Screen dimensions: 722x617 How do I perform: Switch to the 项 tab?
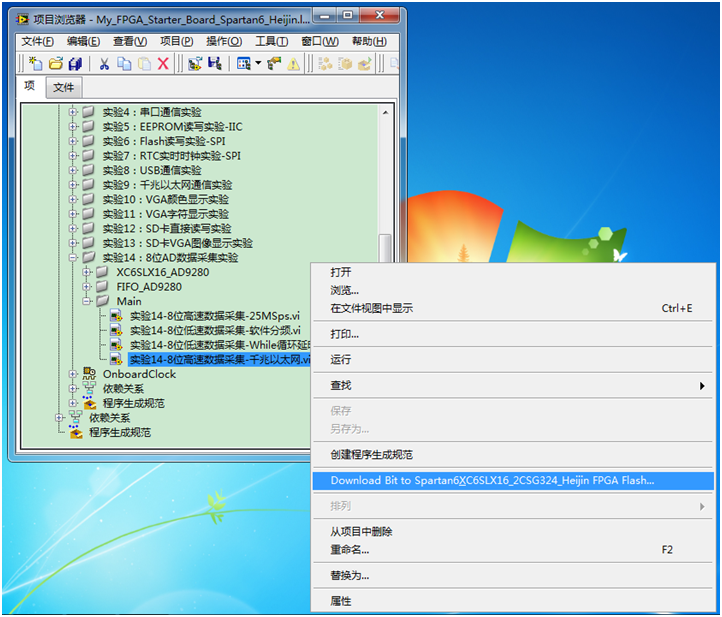coord(30,86)
